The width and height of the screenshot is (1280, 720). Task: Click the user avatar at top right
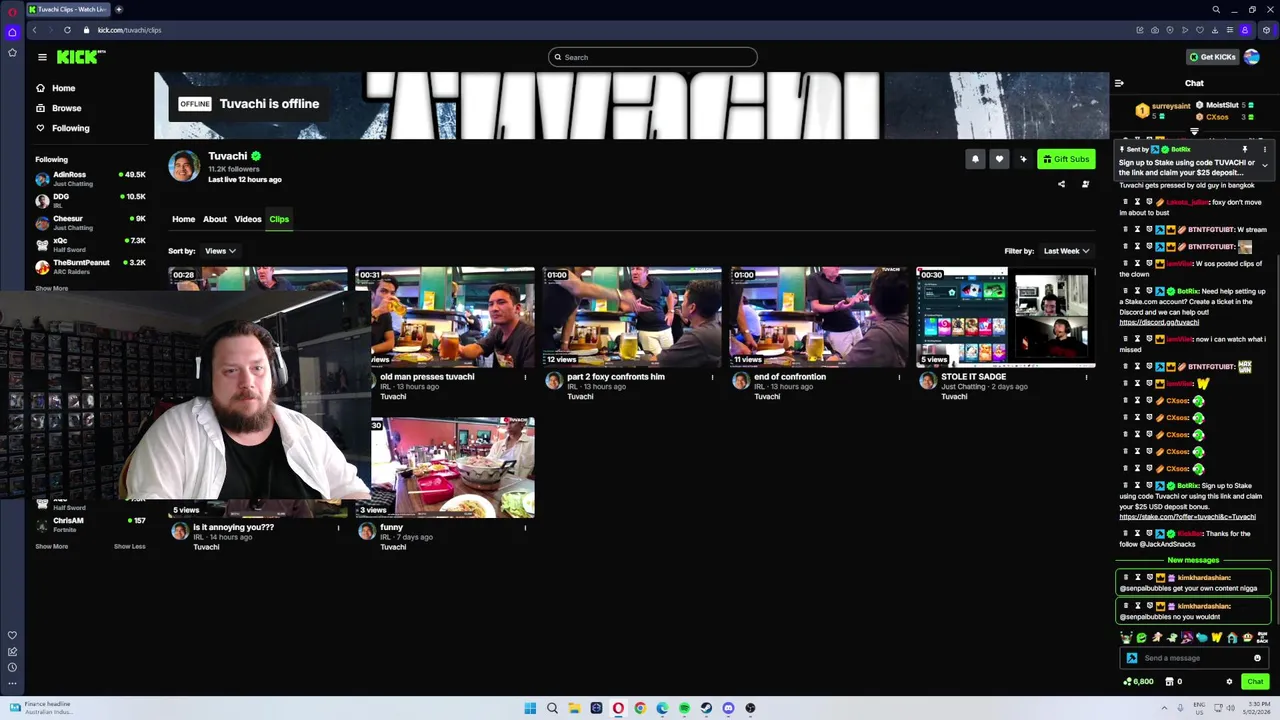[1251, 57]
